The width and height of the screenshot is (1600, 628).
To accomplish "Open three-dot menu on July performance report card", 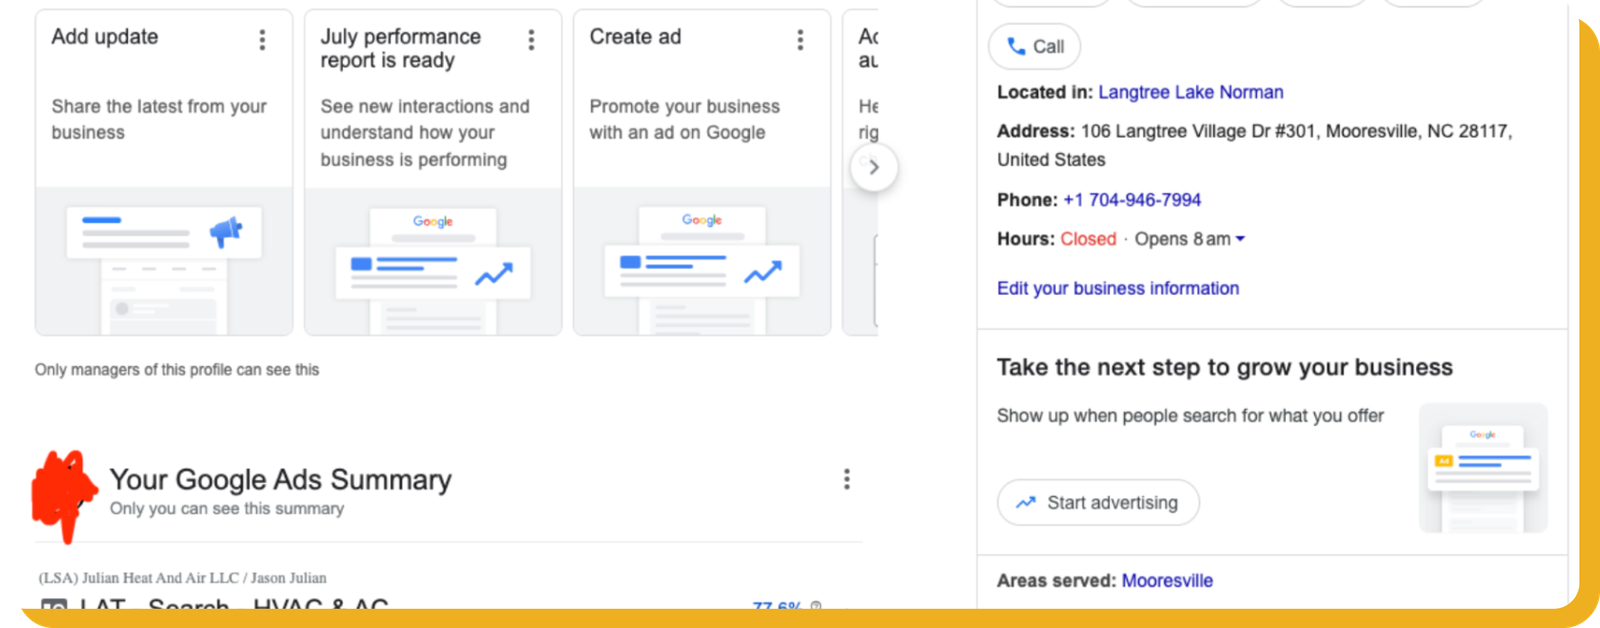I will [x=531, y=40].
